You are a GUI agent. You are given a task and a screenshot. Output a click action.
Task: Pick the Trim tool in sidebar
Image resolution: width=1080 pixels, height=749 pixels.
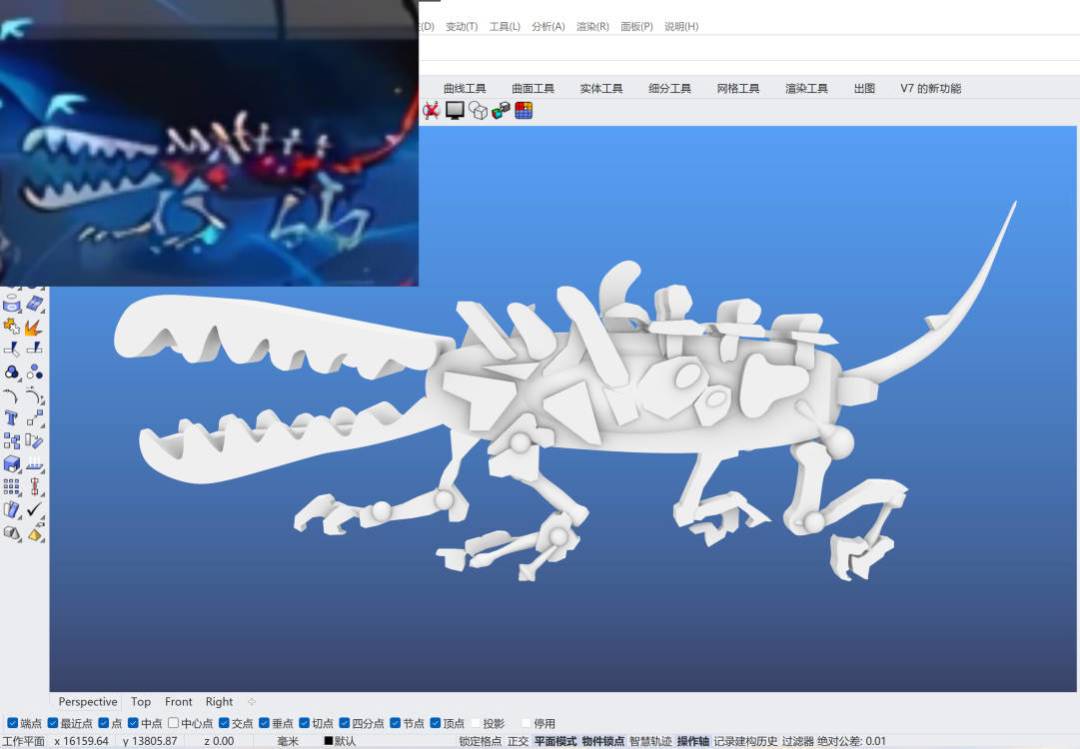coord(12,349)
